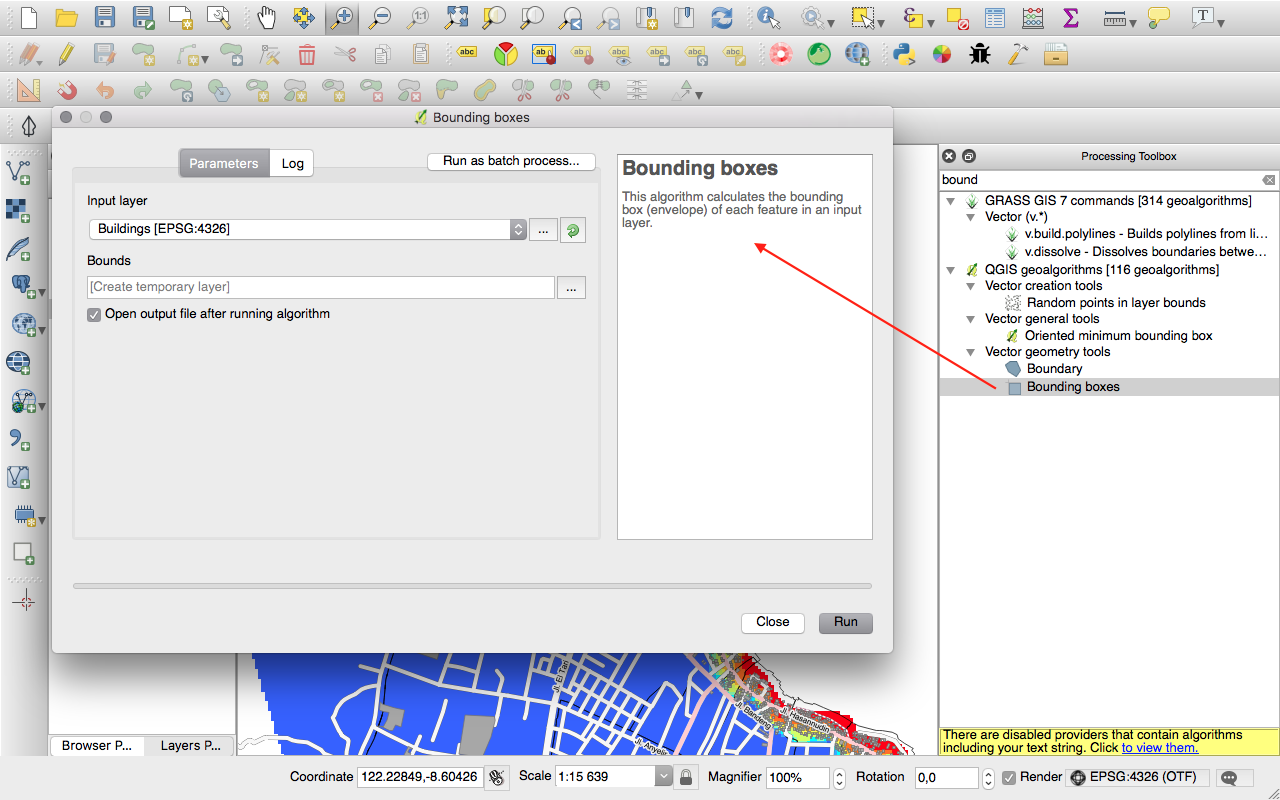Image resolution: width=1280 pixels, height=800 pixels.
Task: Click Add Delimited Text Layer comma icon
Action: coord(19,439)
